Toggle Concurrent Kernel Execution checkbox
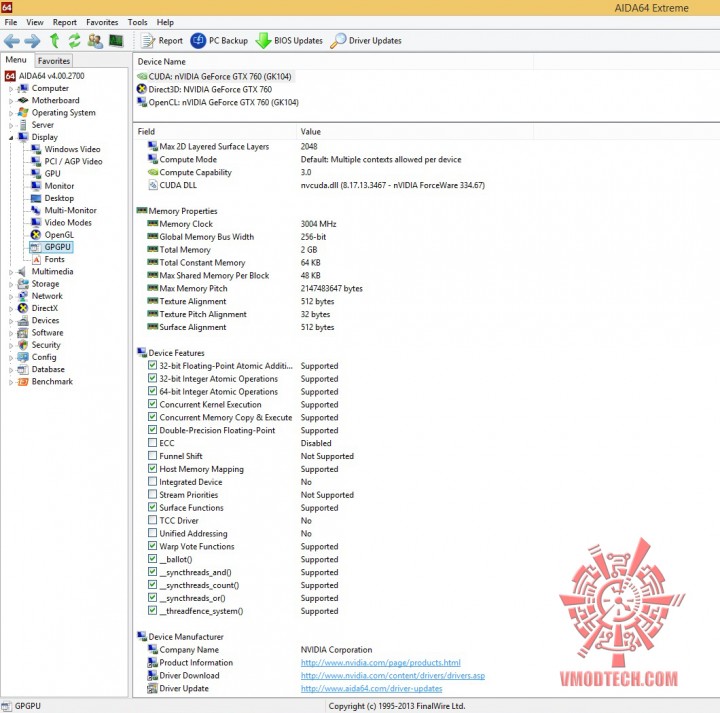The height and width of the screenshot is (713, 720). [152, 404]
